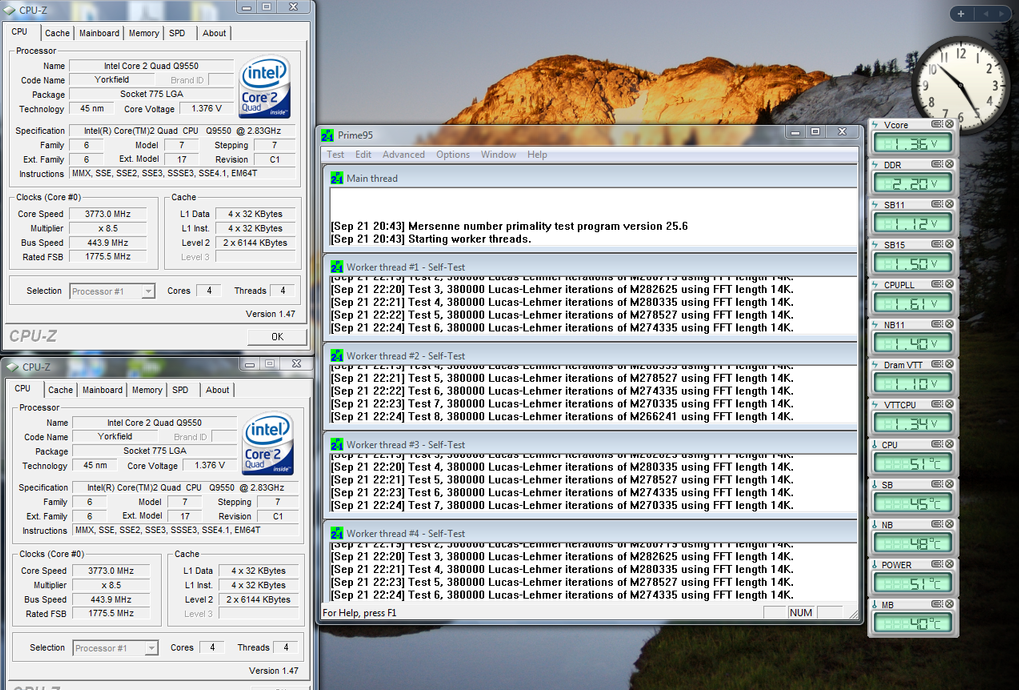
Task: Open settings of the CPUPLL gadget
Action: (x=937, y=284)
